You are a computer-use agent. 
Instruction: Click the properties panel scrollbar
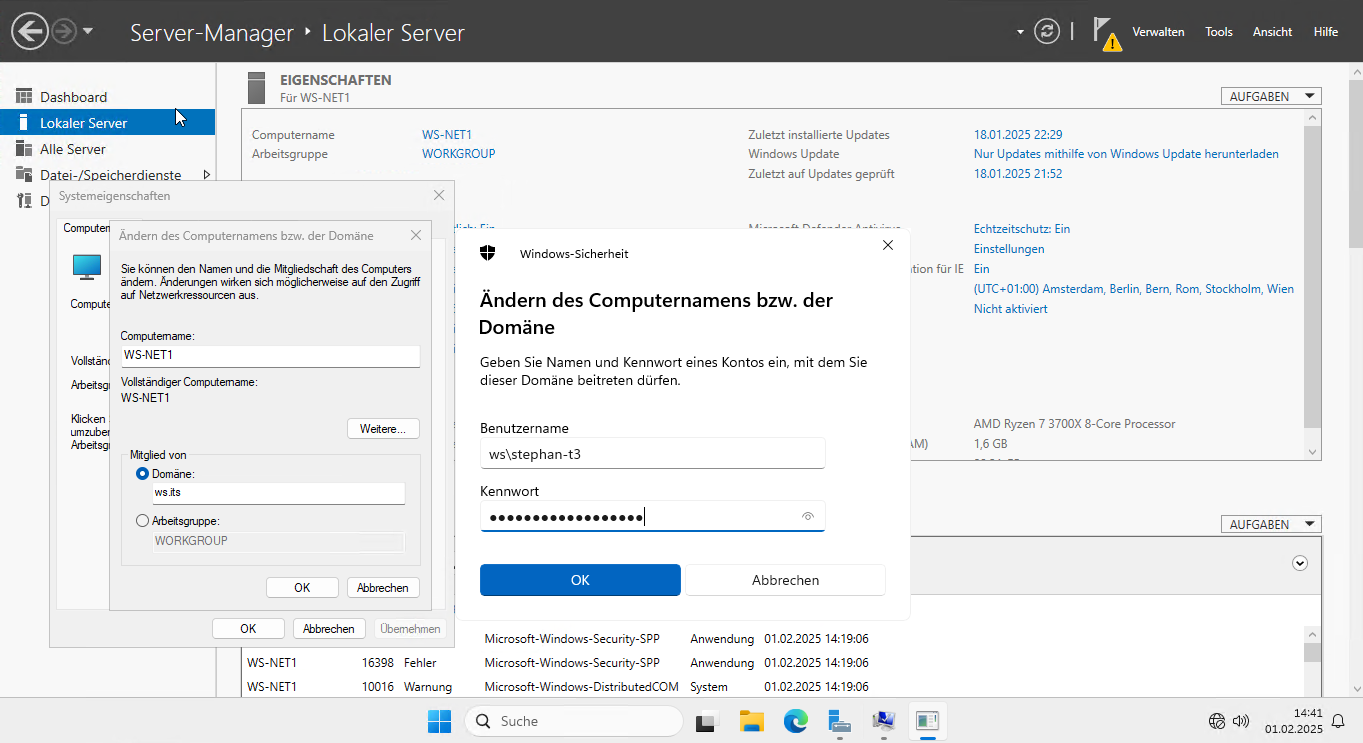coord(1313,285)
